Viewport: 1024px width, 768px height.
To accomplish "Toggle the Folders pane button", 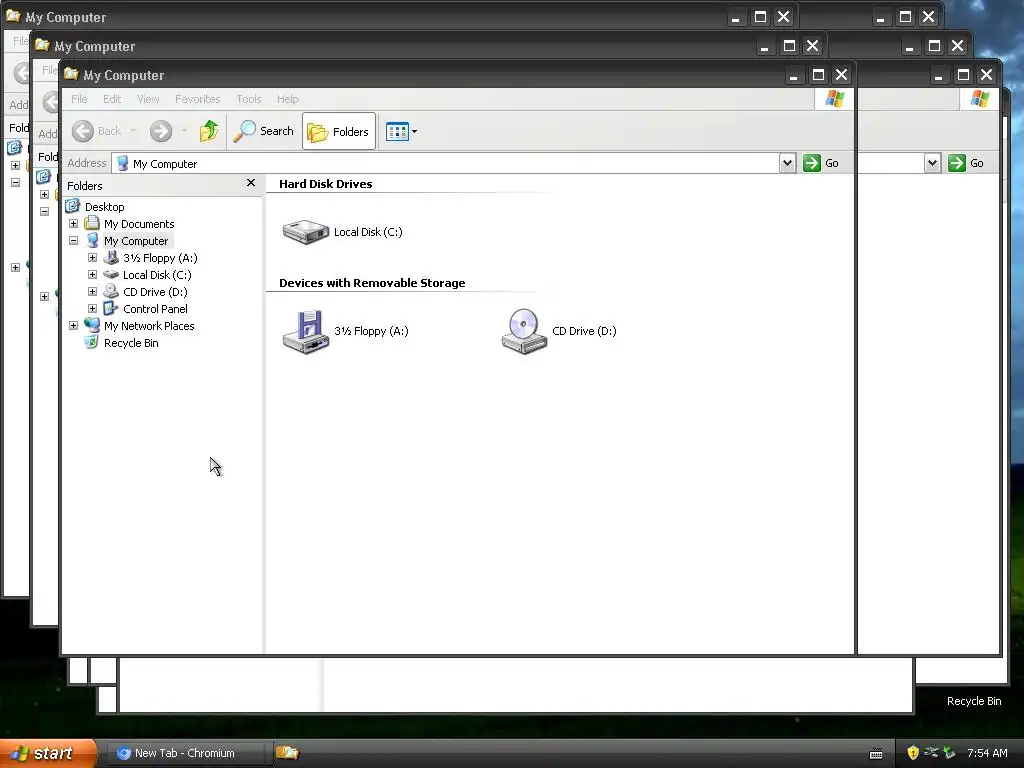I will (339, 131).
